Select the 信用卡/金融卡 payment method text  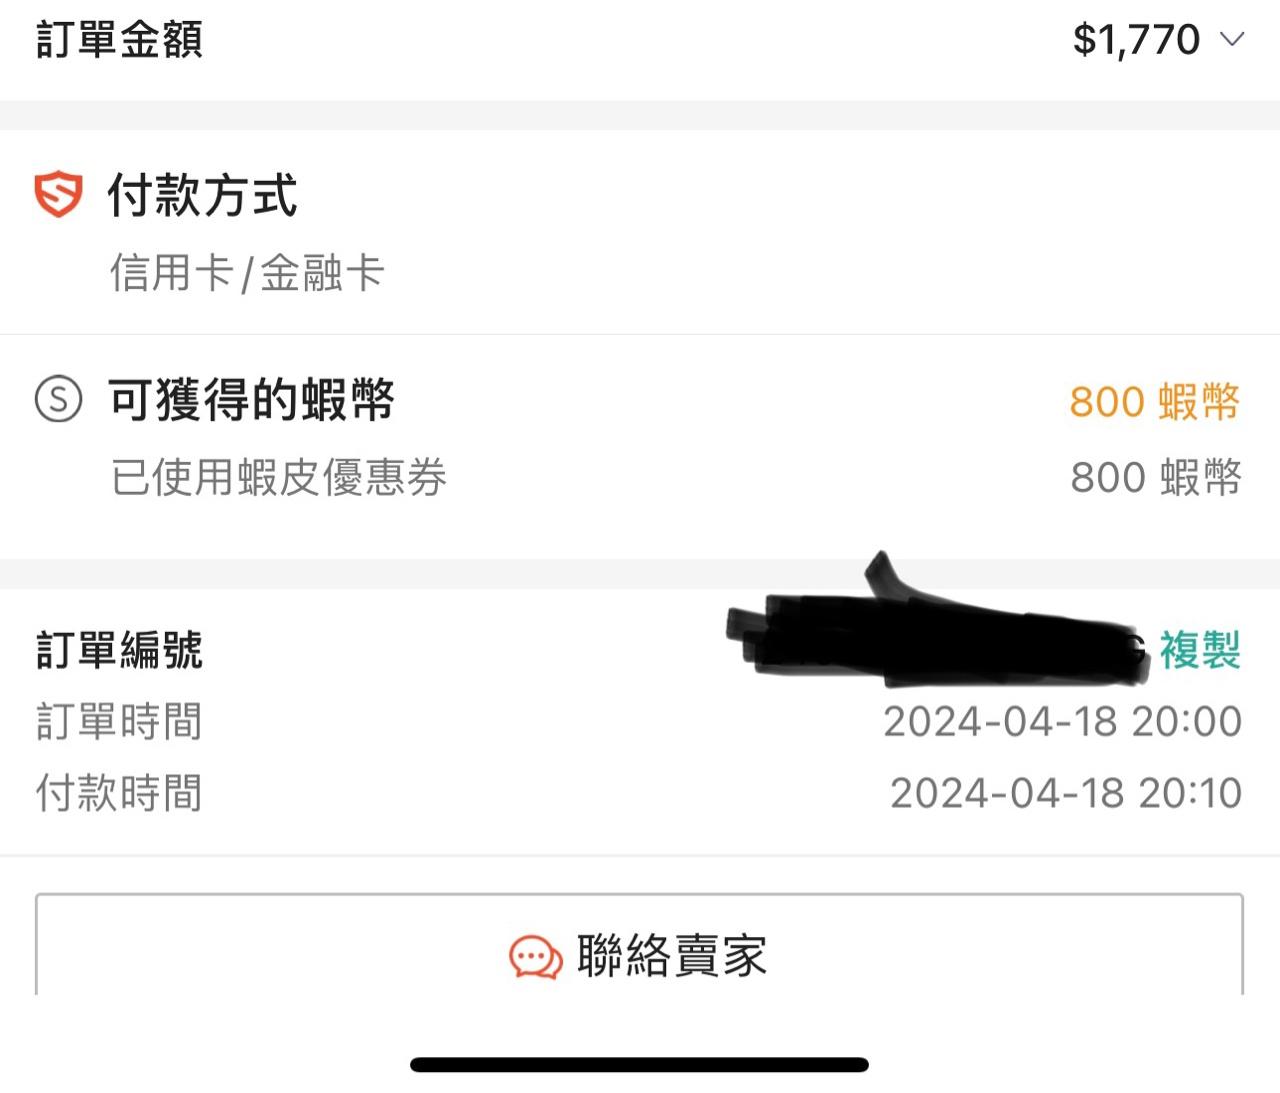(x=247, y=273)
